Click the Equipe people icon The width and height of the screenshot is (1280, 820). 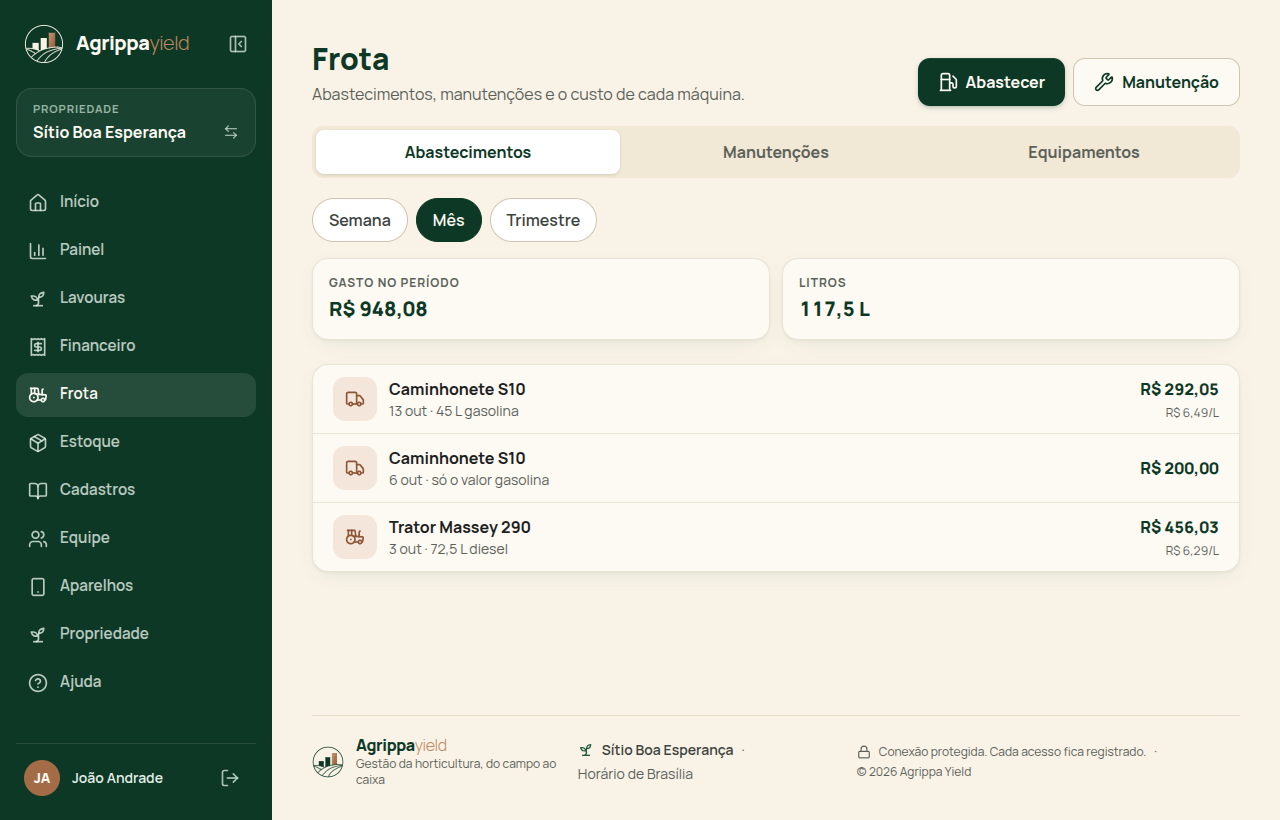click(x=38, y=538)
